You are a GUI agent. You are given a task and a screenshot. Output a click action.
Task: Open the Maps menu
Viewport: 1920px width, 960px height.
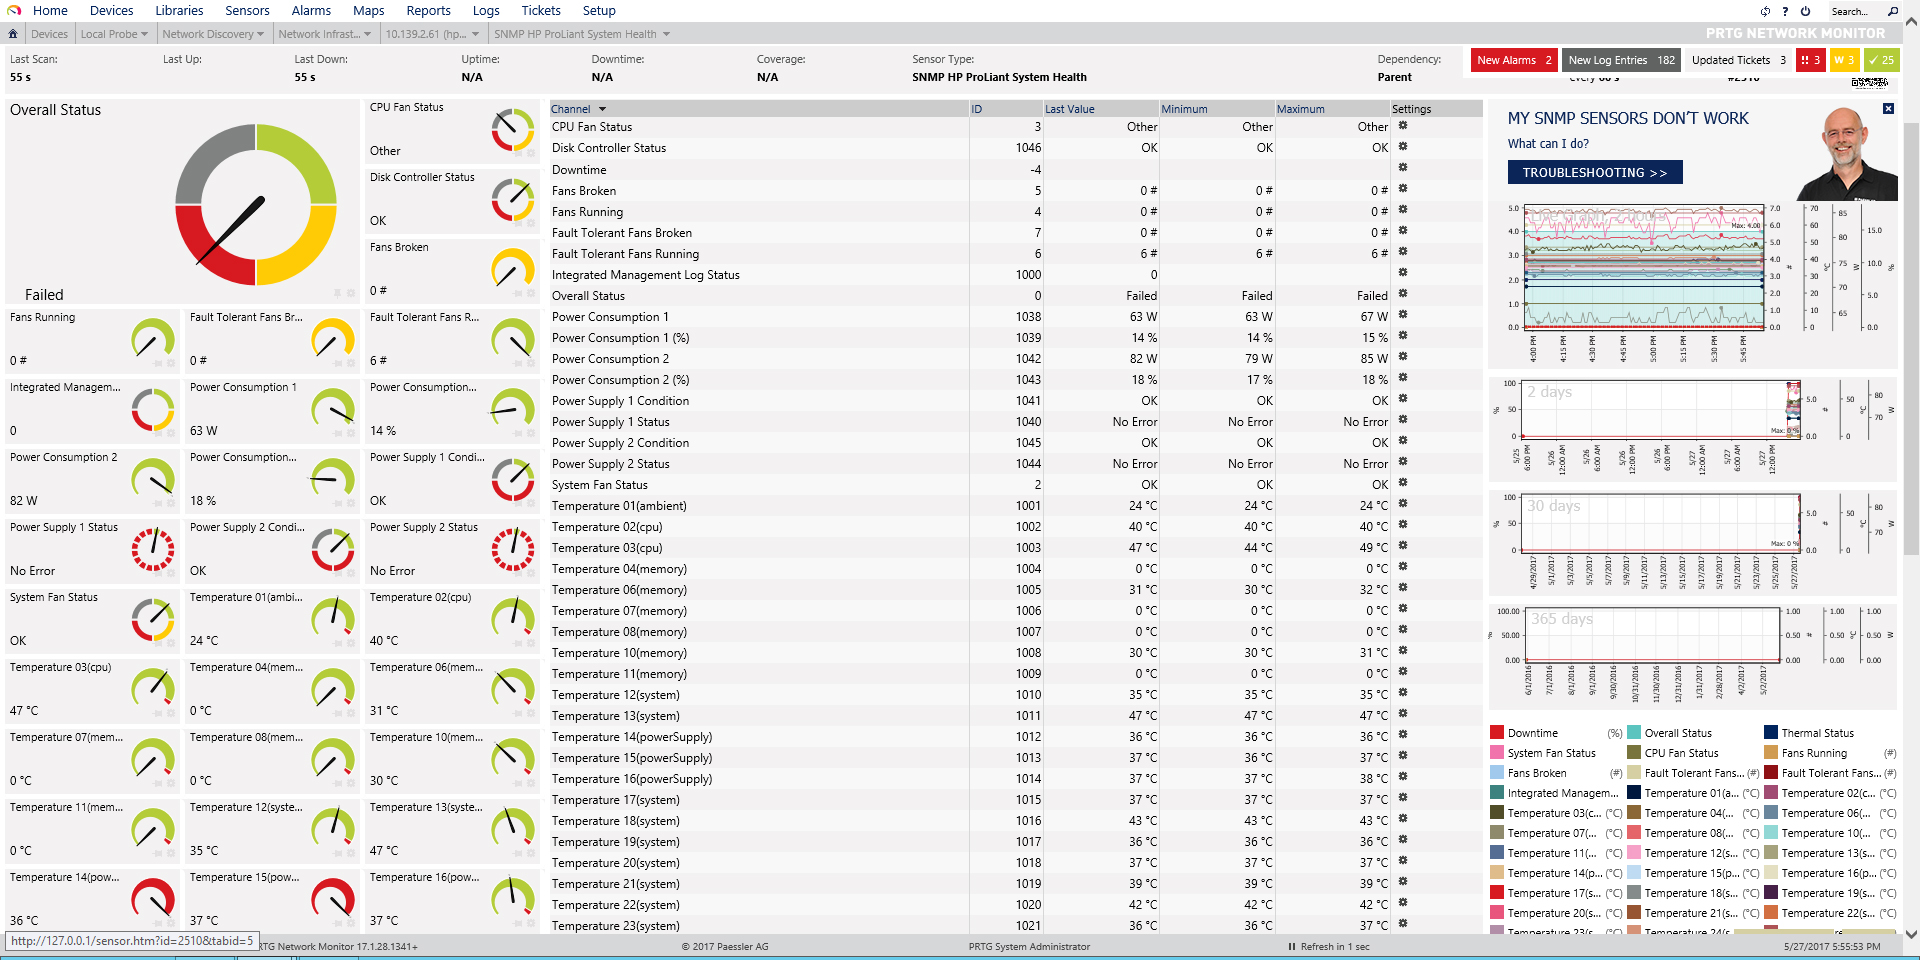click(368, 11)
